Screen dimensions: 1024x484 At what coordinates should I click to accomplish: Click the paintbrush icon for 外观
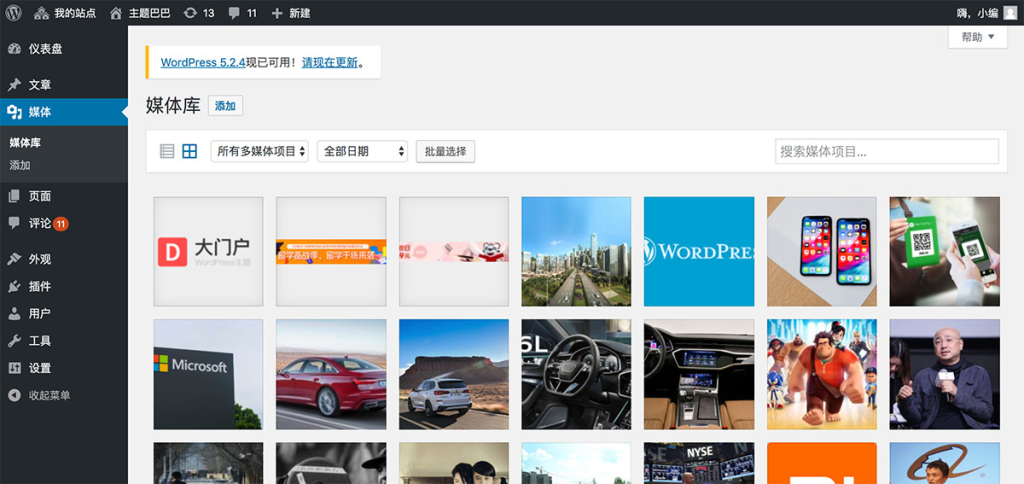pos(14,259)
